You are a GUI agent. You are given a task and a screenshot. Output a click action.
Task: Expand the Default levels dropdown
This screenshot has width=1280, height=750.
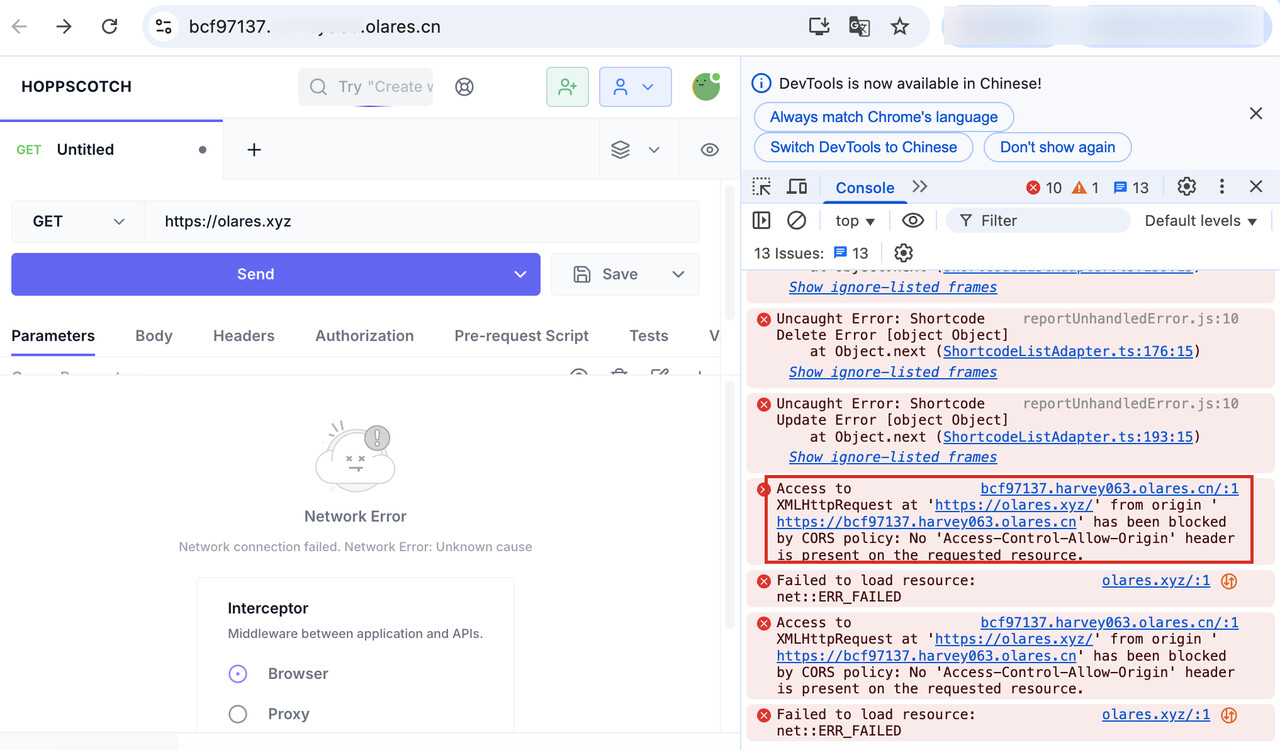pos(1201,221)
